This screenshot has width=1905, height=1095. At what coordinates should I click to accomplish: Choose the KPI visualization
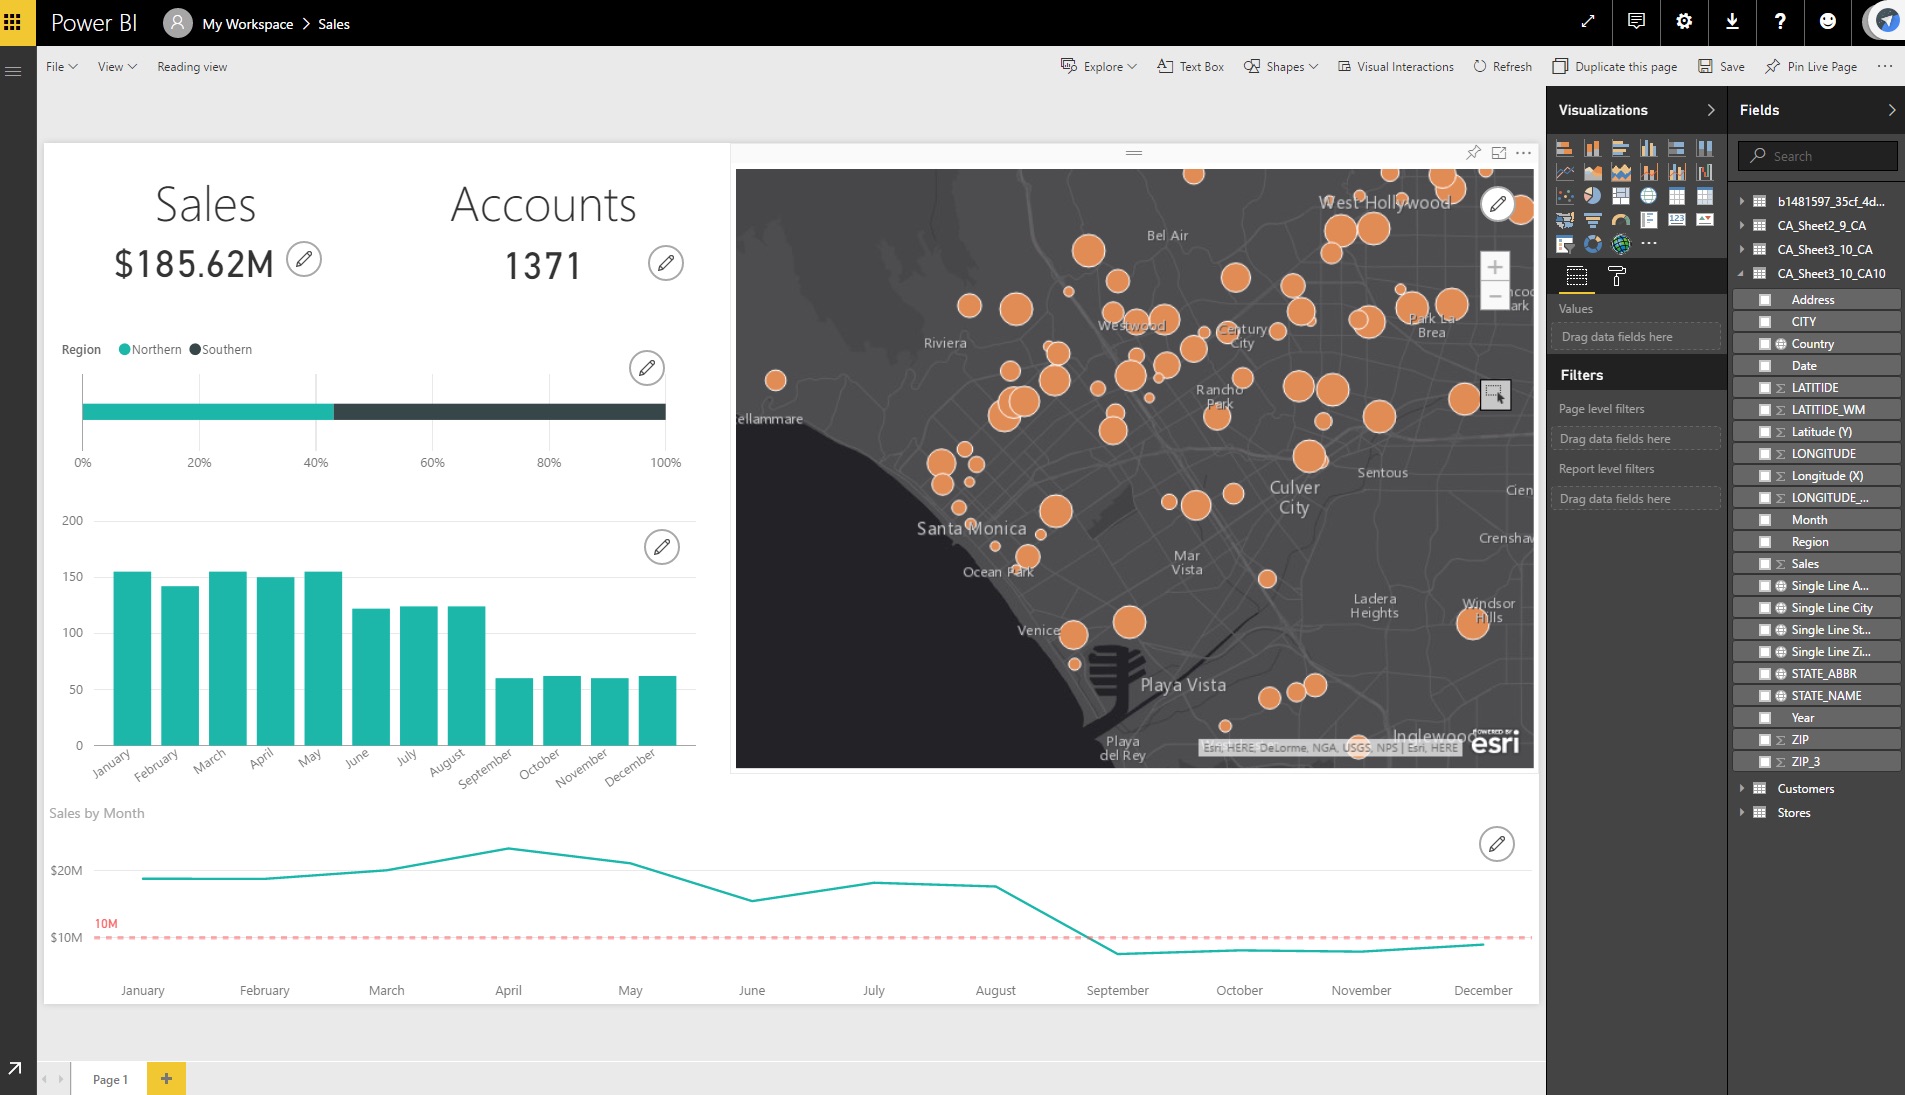[x=1705, y=220]
